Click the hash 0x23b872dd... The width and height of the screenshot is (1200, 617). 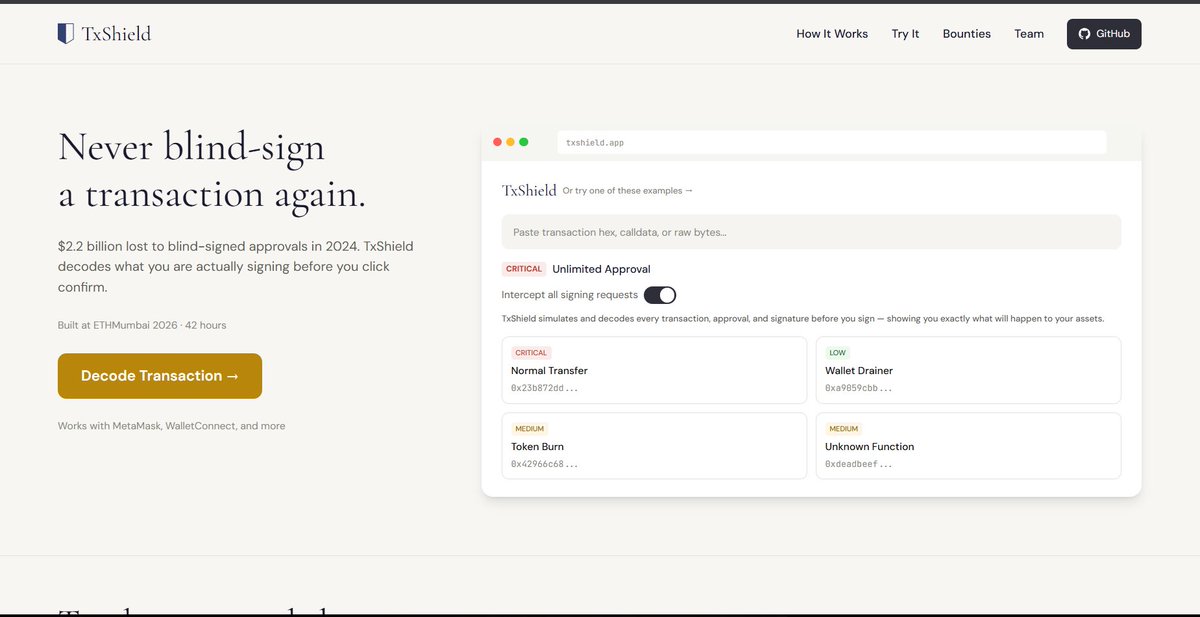[544, 388]
